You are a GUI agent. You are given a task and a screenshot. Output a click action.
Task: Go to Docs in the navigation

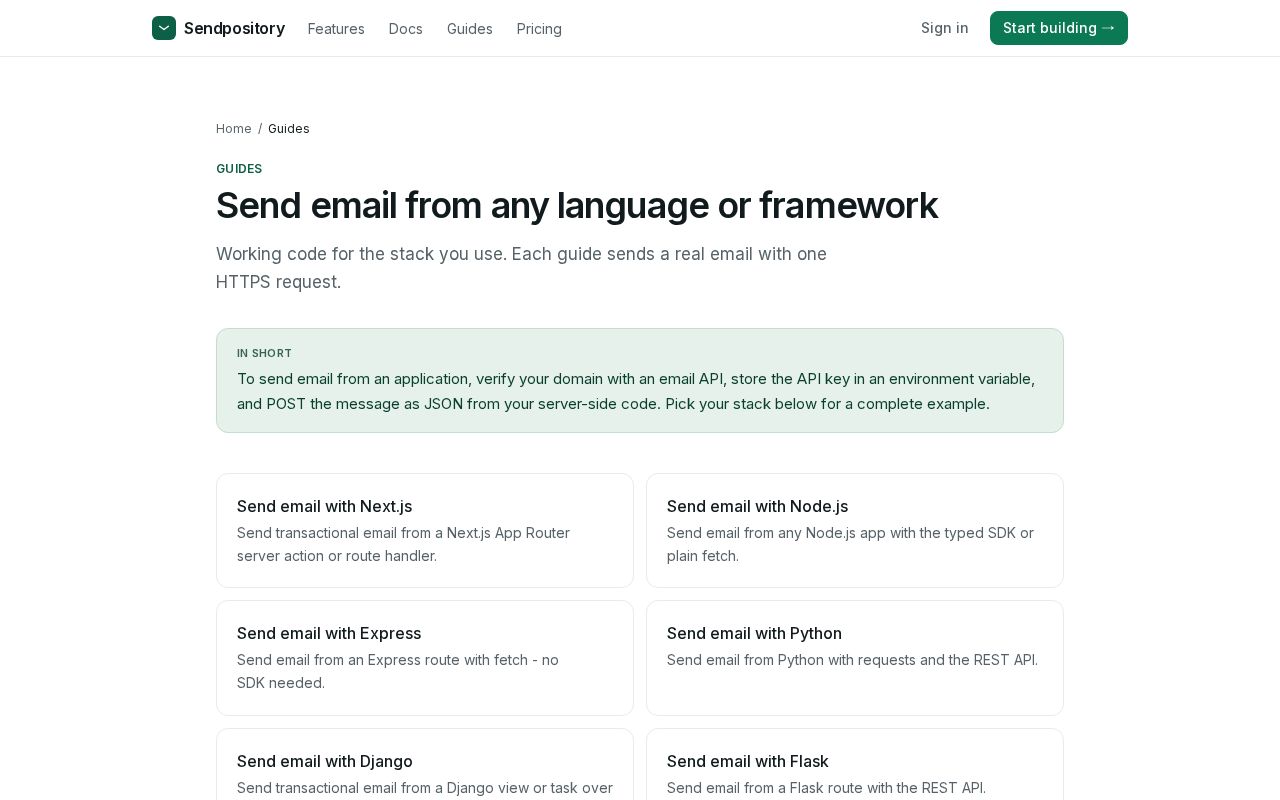tap(406, 29)
